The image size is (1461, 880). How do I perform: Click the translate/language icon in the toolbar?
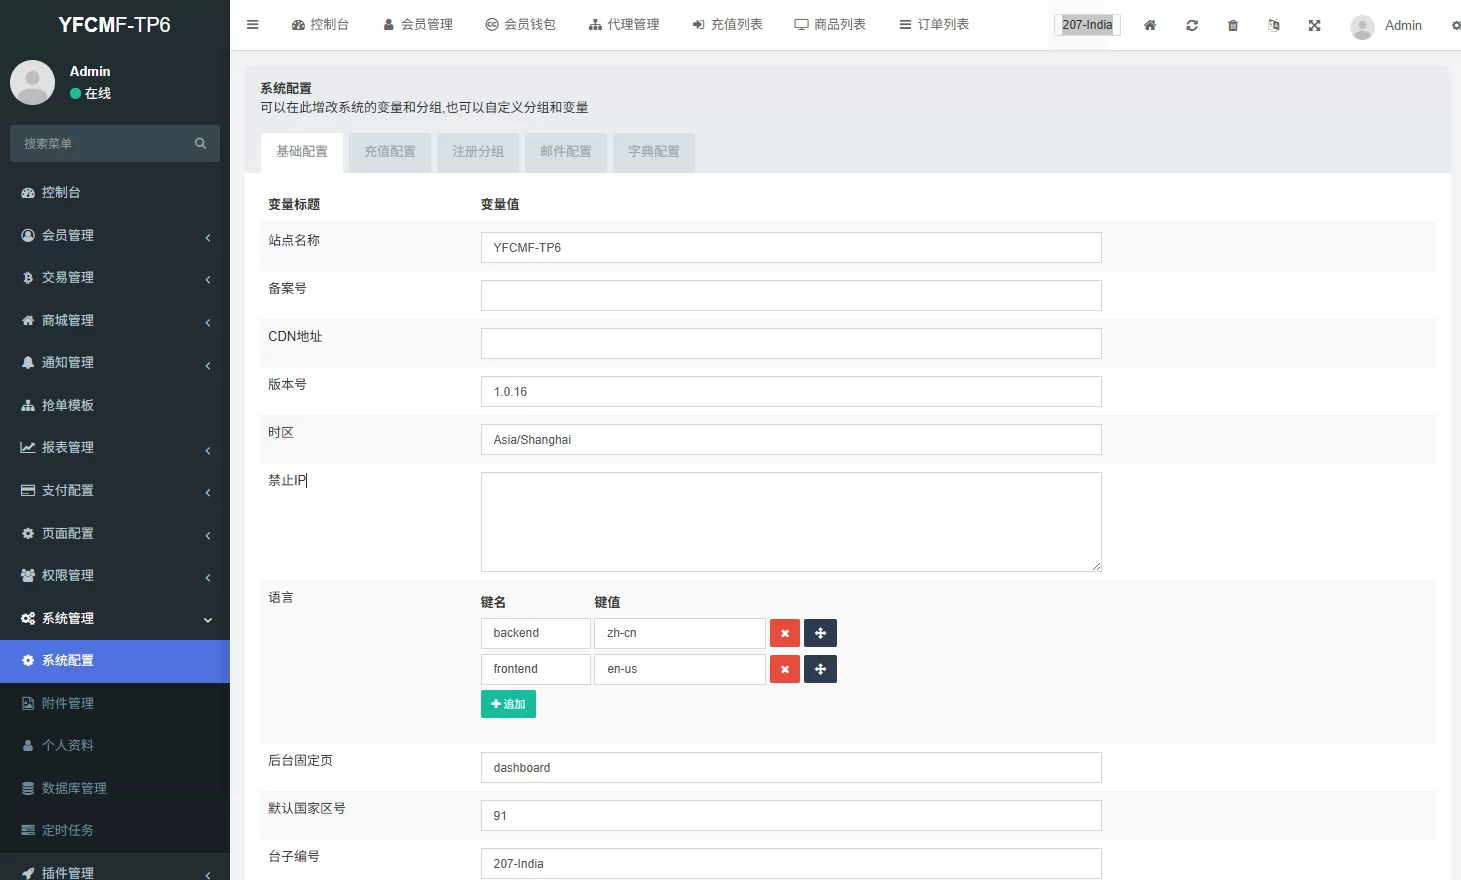[1273, 25]
